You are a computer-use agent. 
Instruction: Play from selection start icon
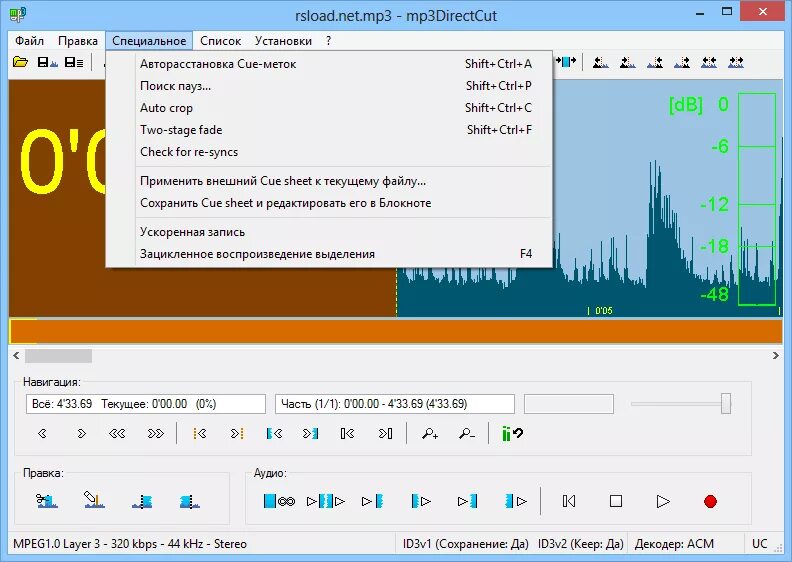421,501
